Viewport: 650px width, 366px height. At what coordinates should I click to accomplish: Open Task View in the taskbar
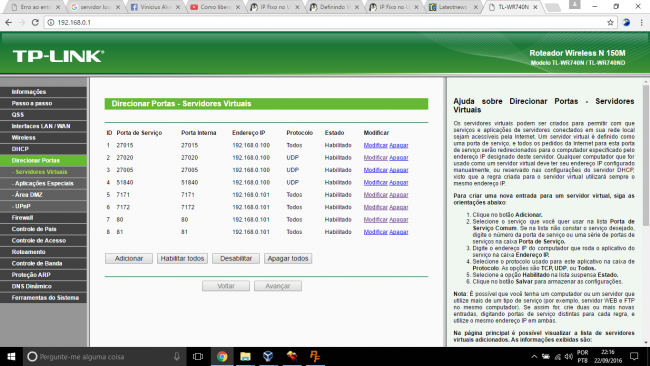click(198, 356)
